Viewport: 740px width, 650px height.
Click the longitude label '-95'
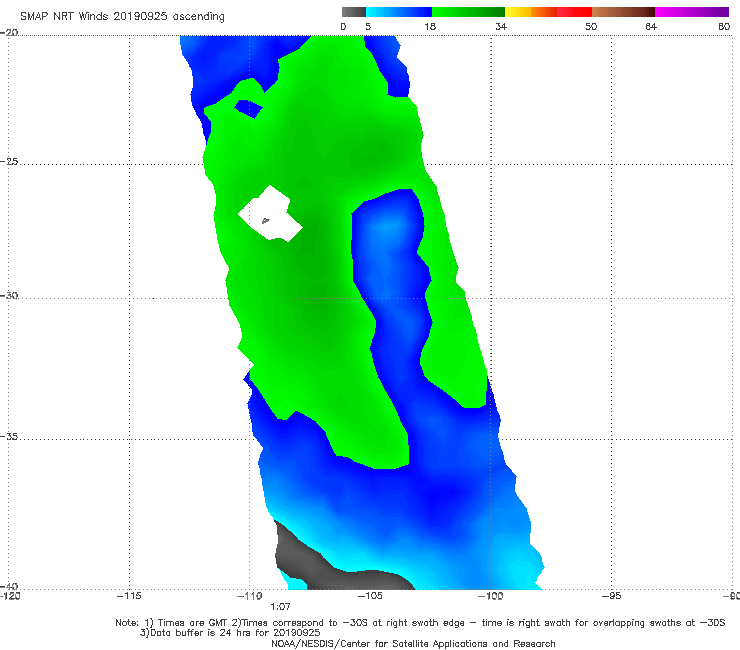(x=611, y=596)
